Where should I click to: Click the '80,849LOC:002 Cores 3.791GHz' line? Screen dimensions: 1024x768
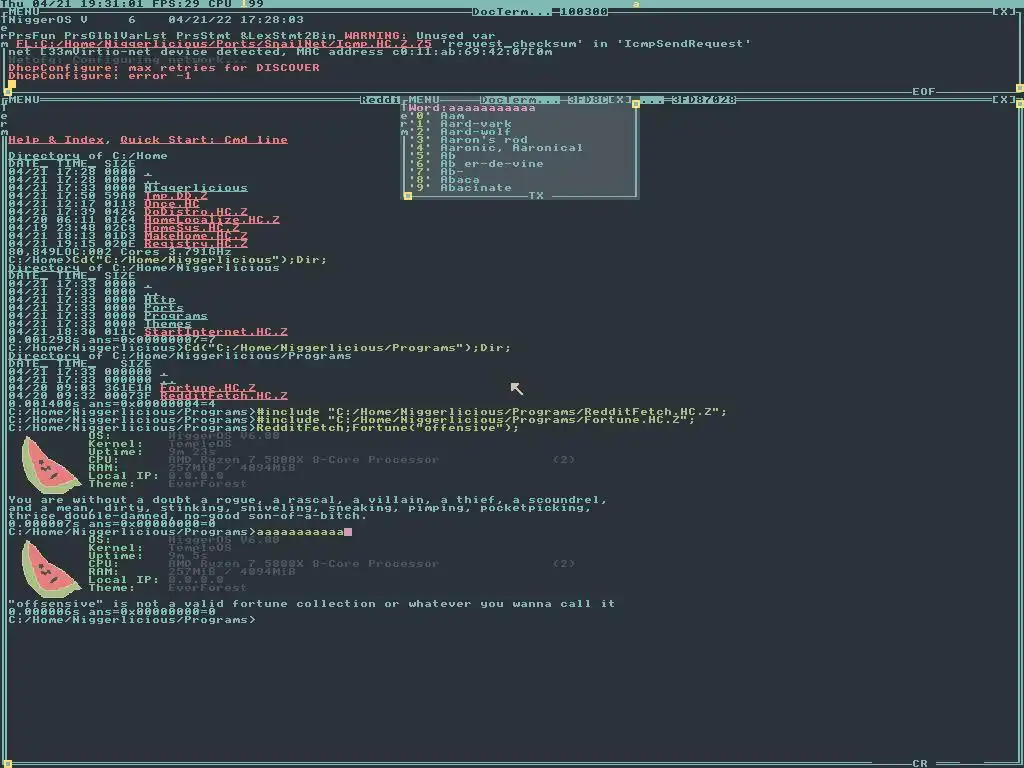point(120,251)
